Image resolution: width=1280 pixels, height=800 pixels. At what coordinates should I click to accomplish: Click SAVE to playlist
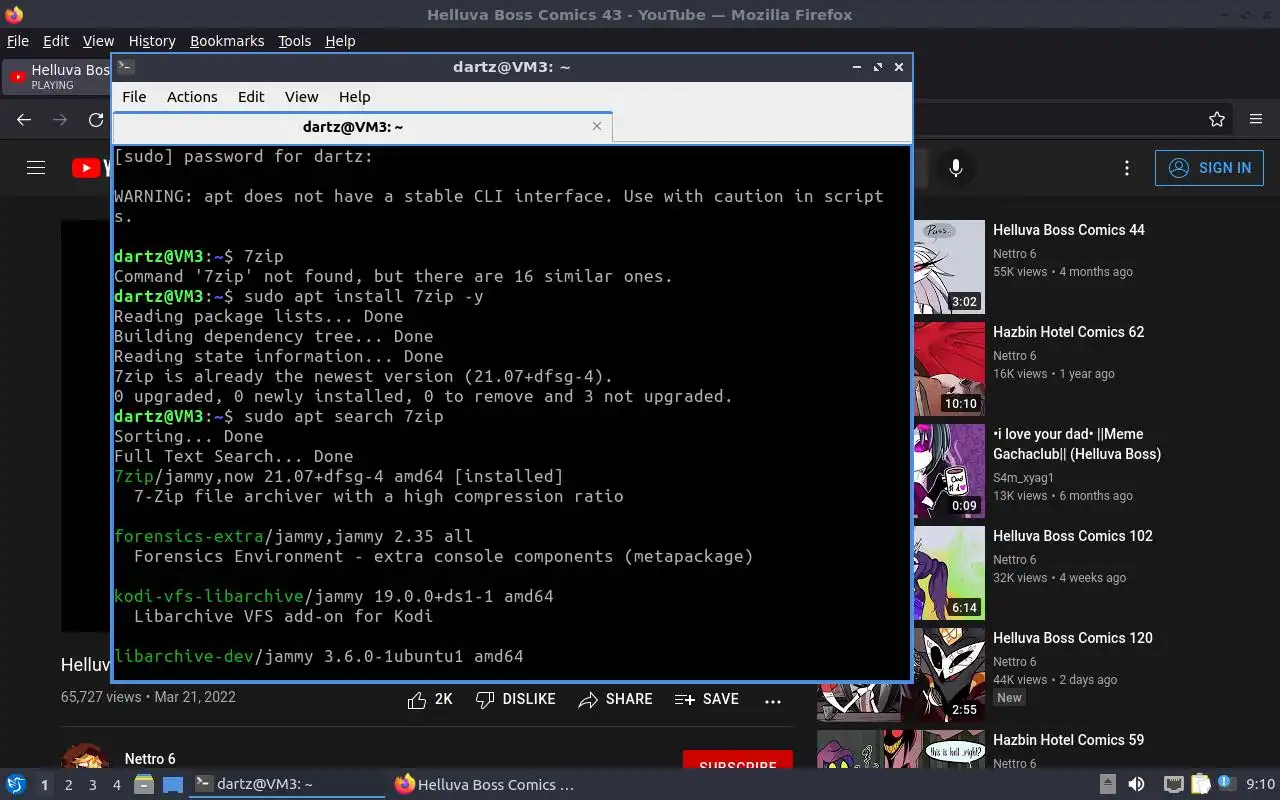707,700
